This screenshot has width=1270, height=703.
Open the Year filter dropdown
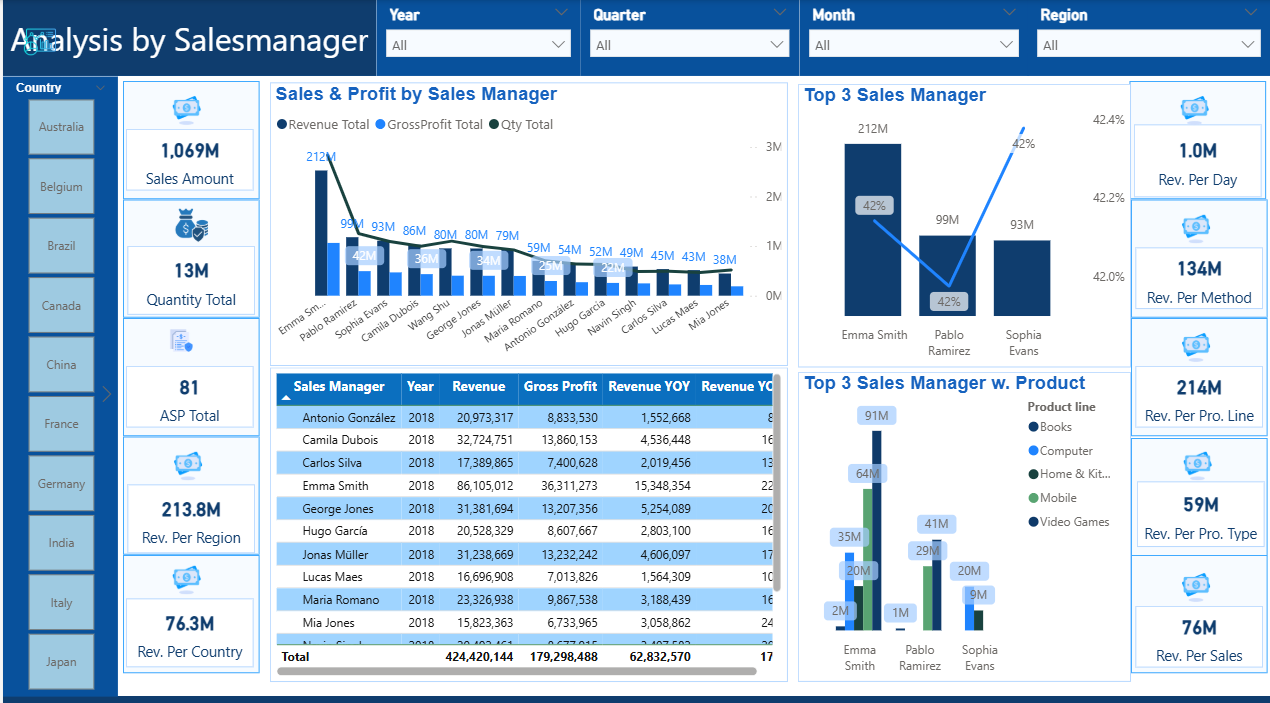click(x=479, y=45)
